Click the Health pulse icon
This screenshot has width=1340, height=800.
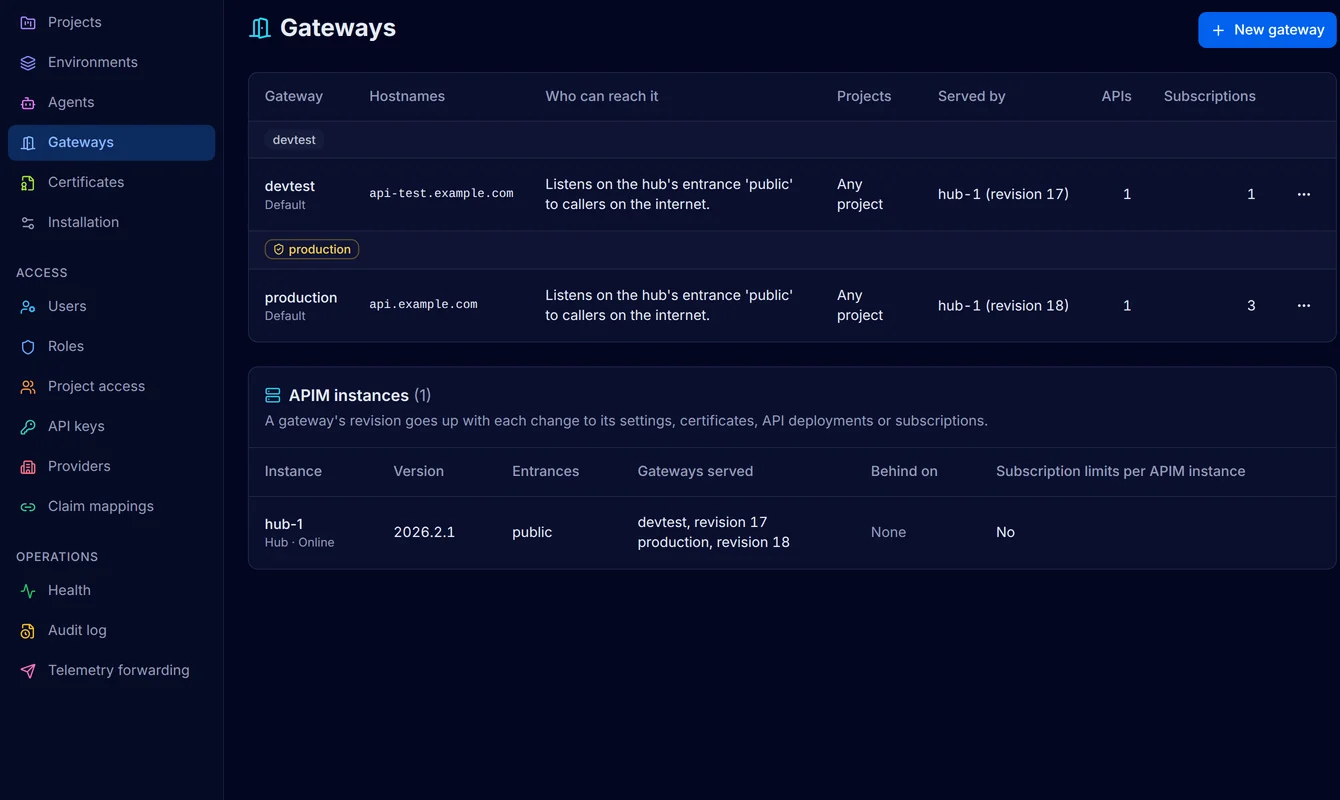coord(28,590)
